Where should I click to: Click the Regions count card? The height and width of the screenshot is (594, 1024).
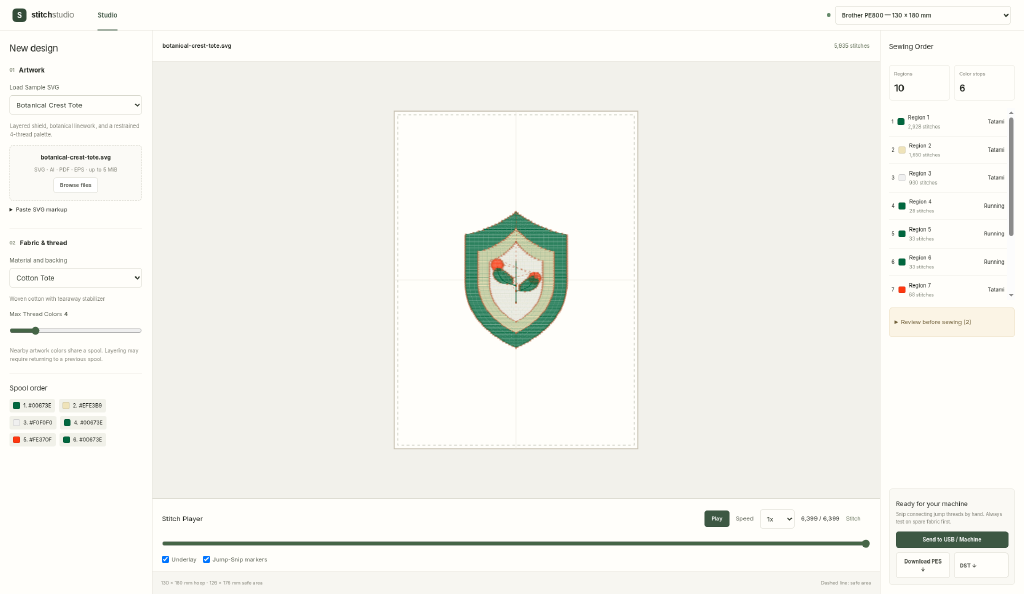click(919, 83)
